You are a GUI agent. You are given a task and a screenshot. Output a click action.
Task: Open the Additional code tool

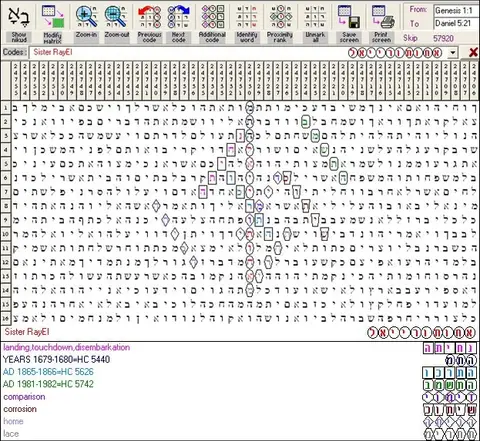click(212, 16)
